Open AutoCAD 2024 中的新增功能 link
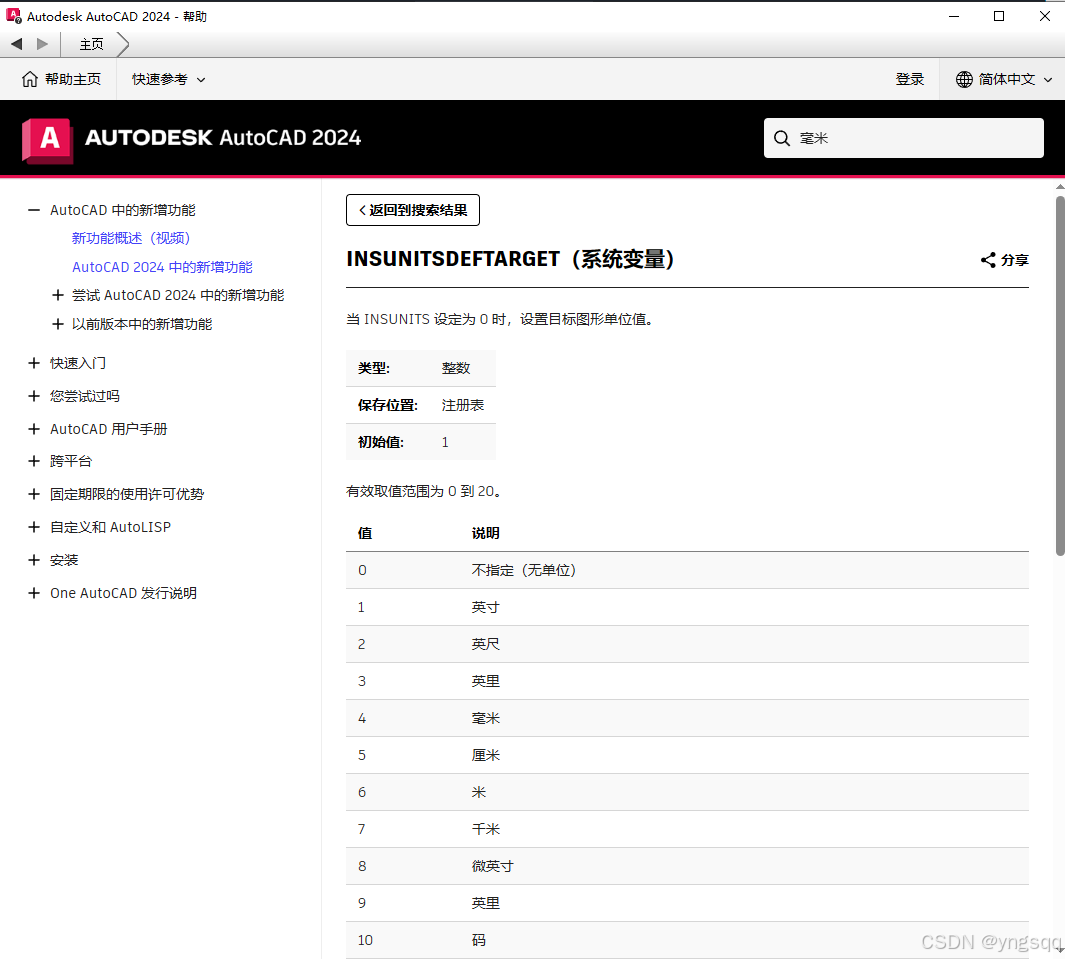 click(162, 267)
